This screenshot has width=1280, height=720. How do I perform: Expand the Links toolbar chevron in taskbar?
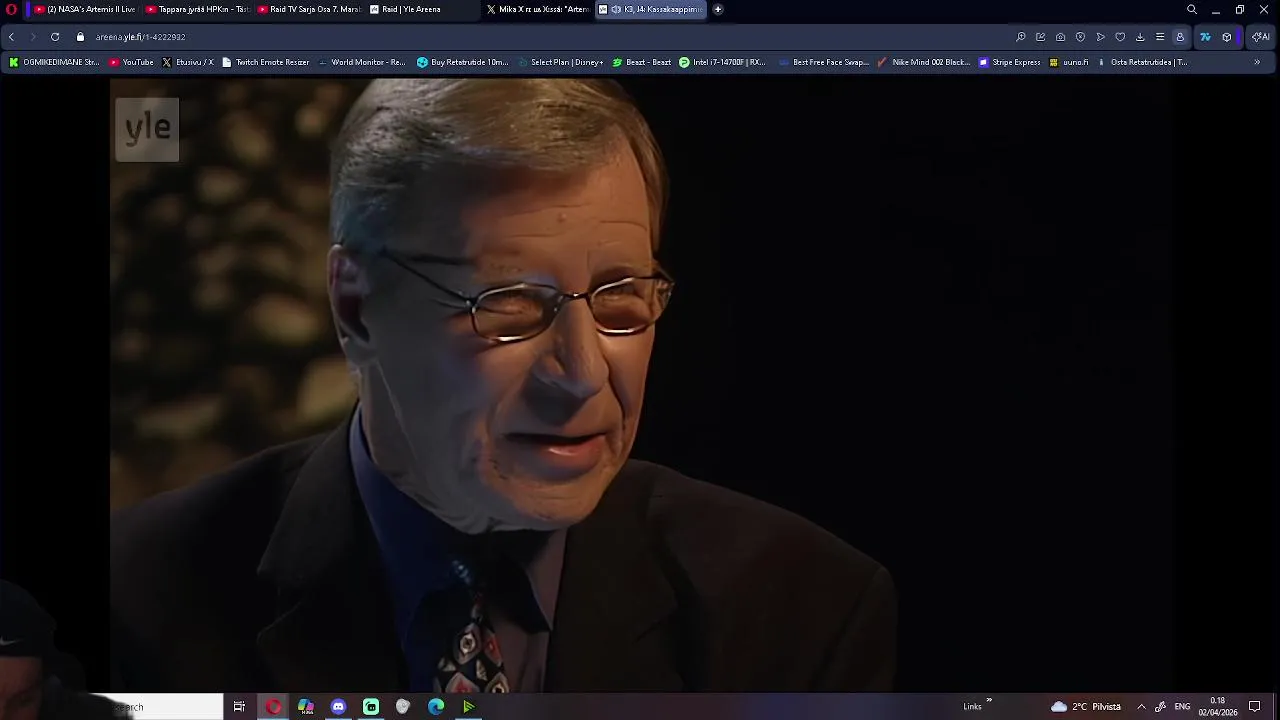989,701
